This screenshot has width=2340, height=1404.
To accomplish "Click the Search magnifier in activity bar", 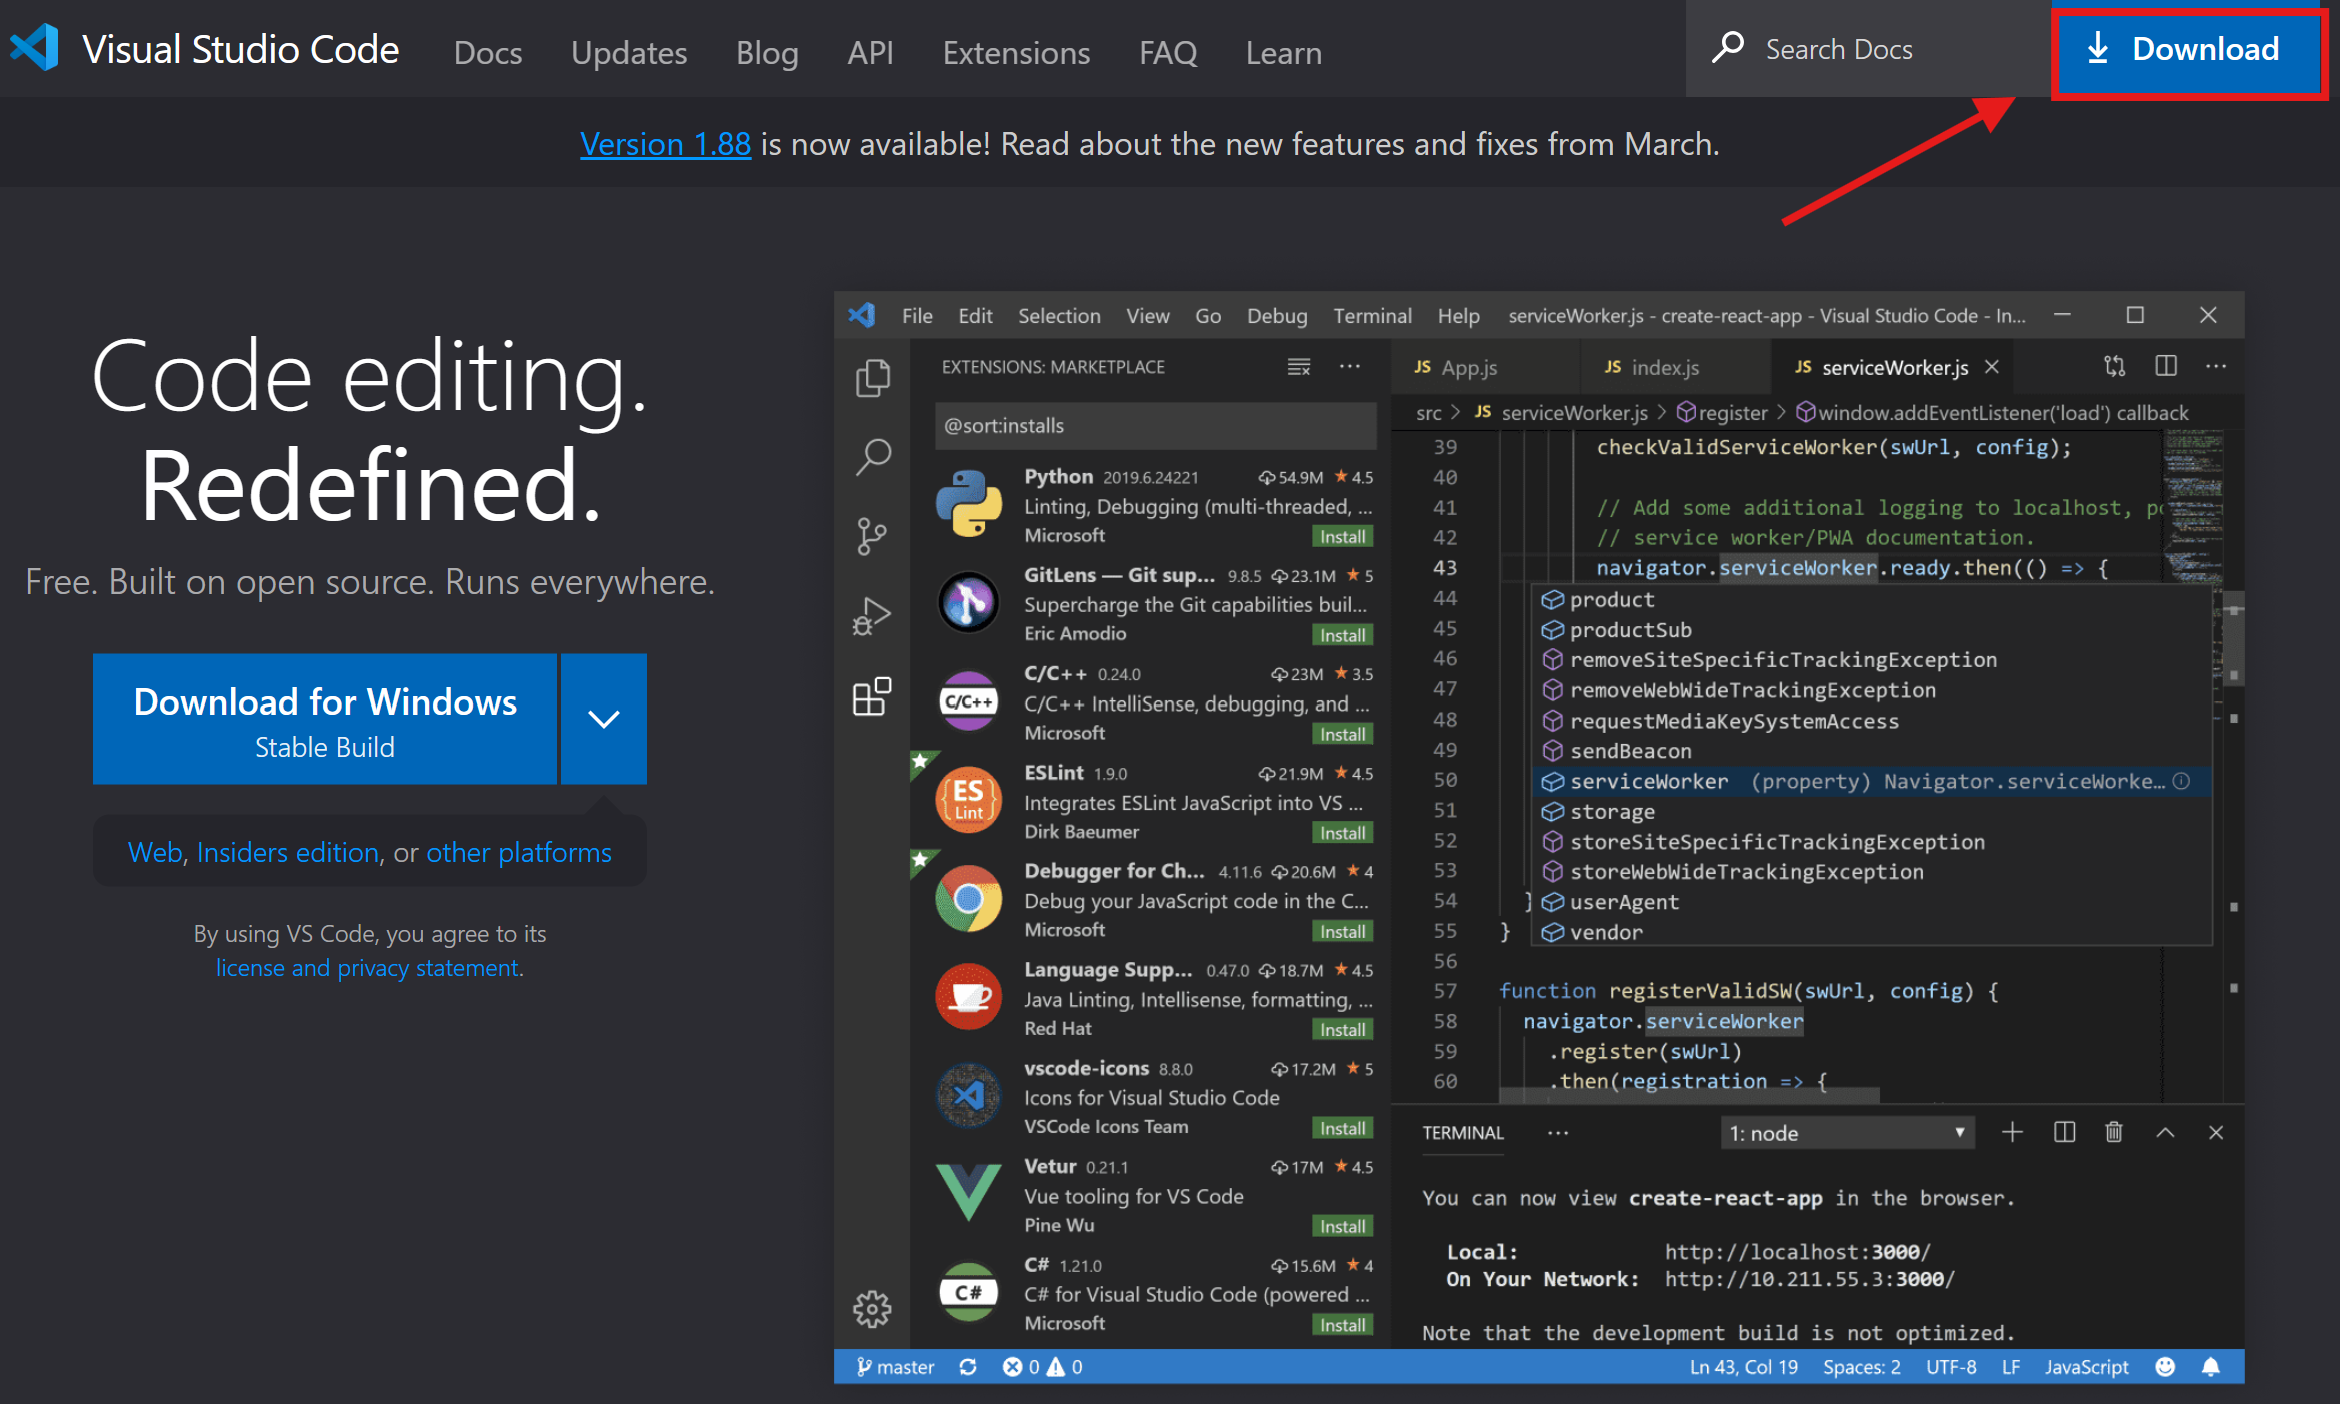I will coord(872,457).
